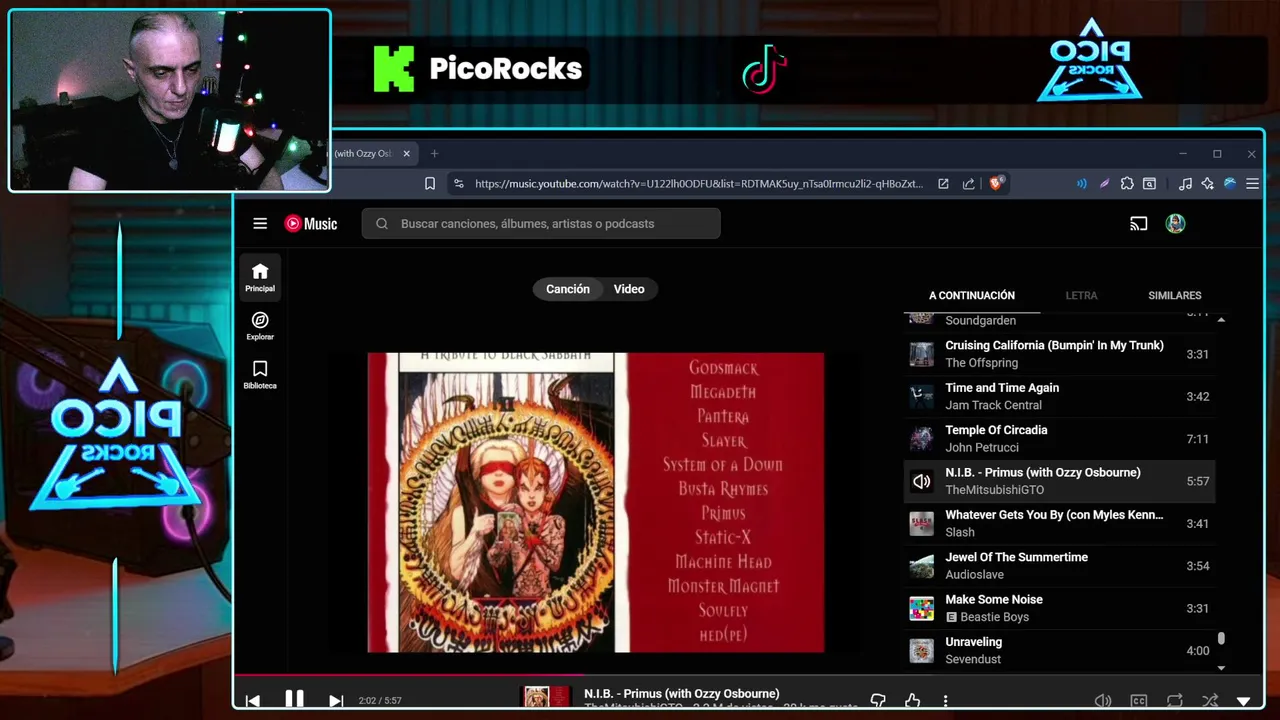
Task: Click the YouTube Music logo
Action: click(311, 224)
